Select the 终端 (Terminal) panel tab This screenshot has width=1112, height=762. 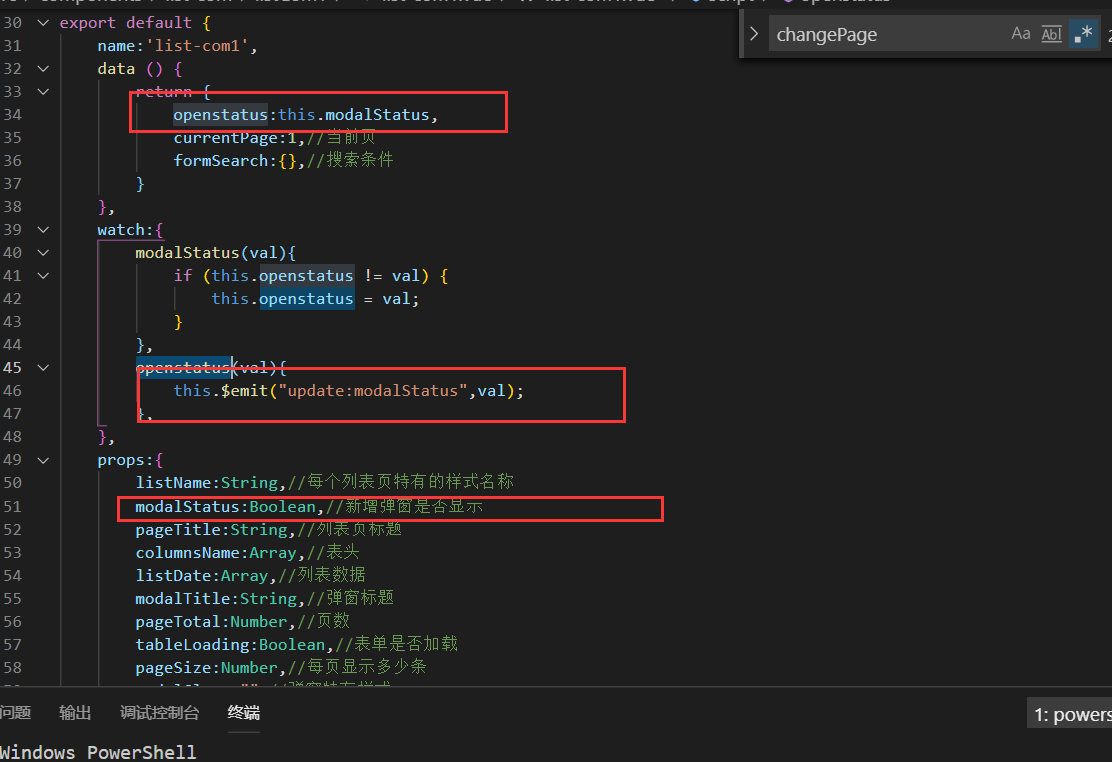(243, 712)
